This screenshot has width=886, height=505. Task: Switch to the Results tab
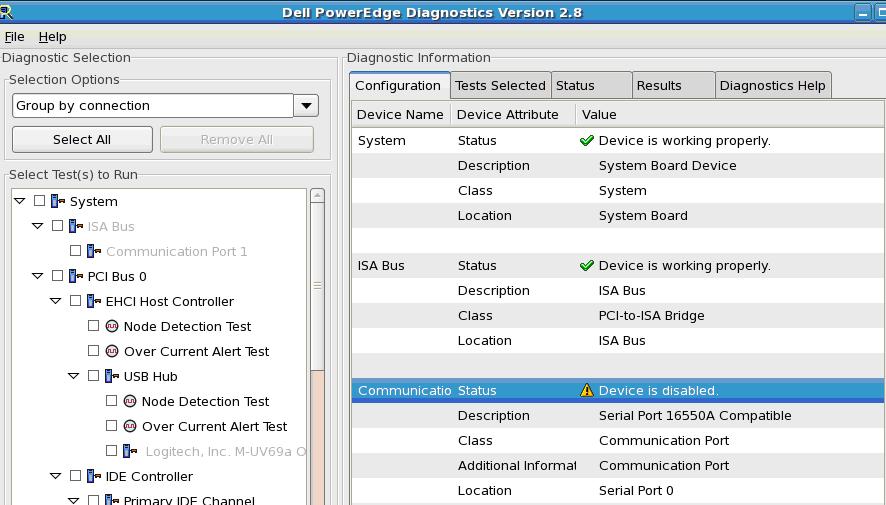coord(674,85)
